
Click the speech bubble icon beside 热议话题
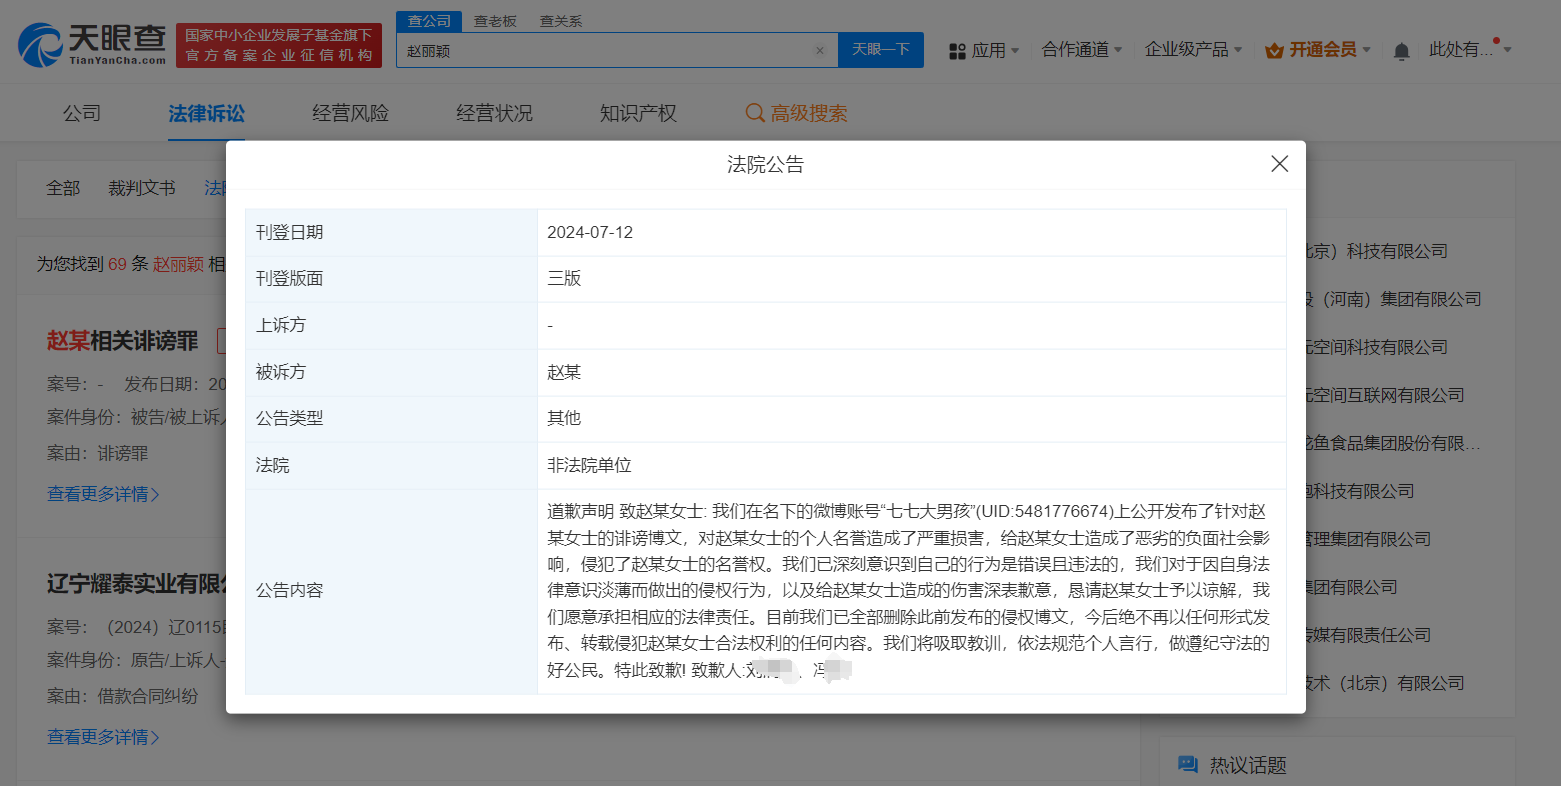1188,763
